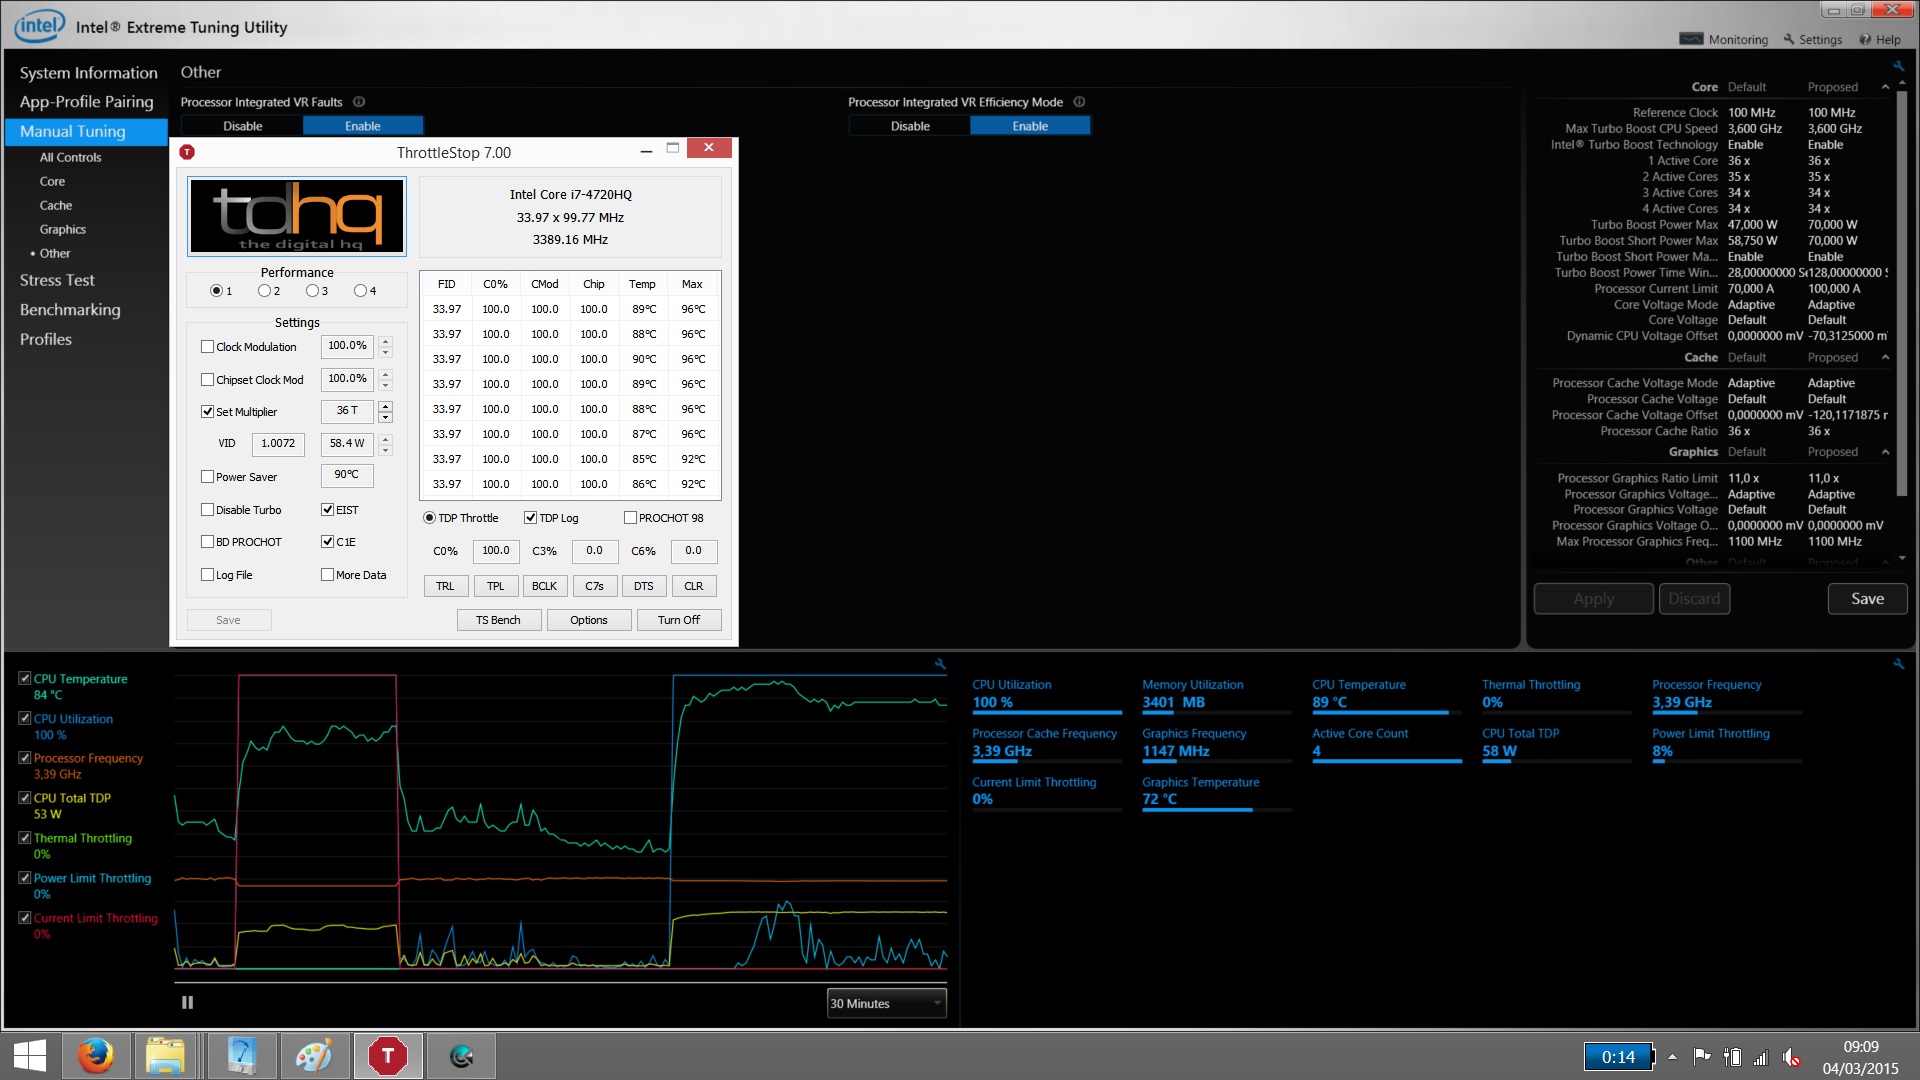Increase Clock Modulation stepper
The width and height of the screenshot is (1920, 1080).
[385, 341]
